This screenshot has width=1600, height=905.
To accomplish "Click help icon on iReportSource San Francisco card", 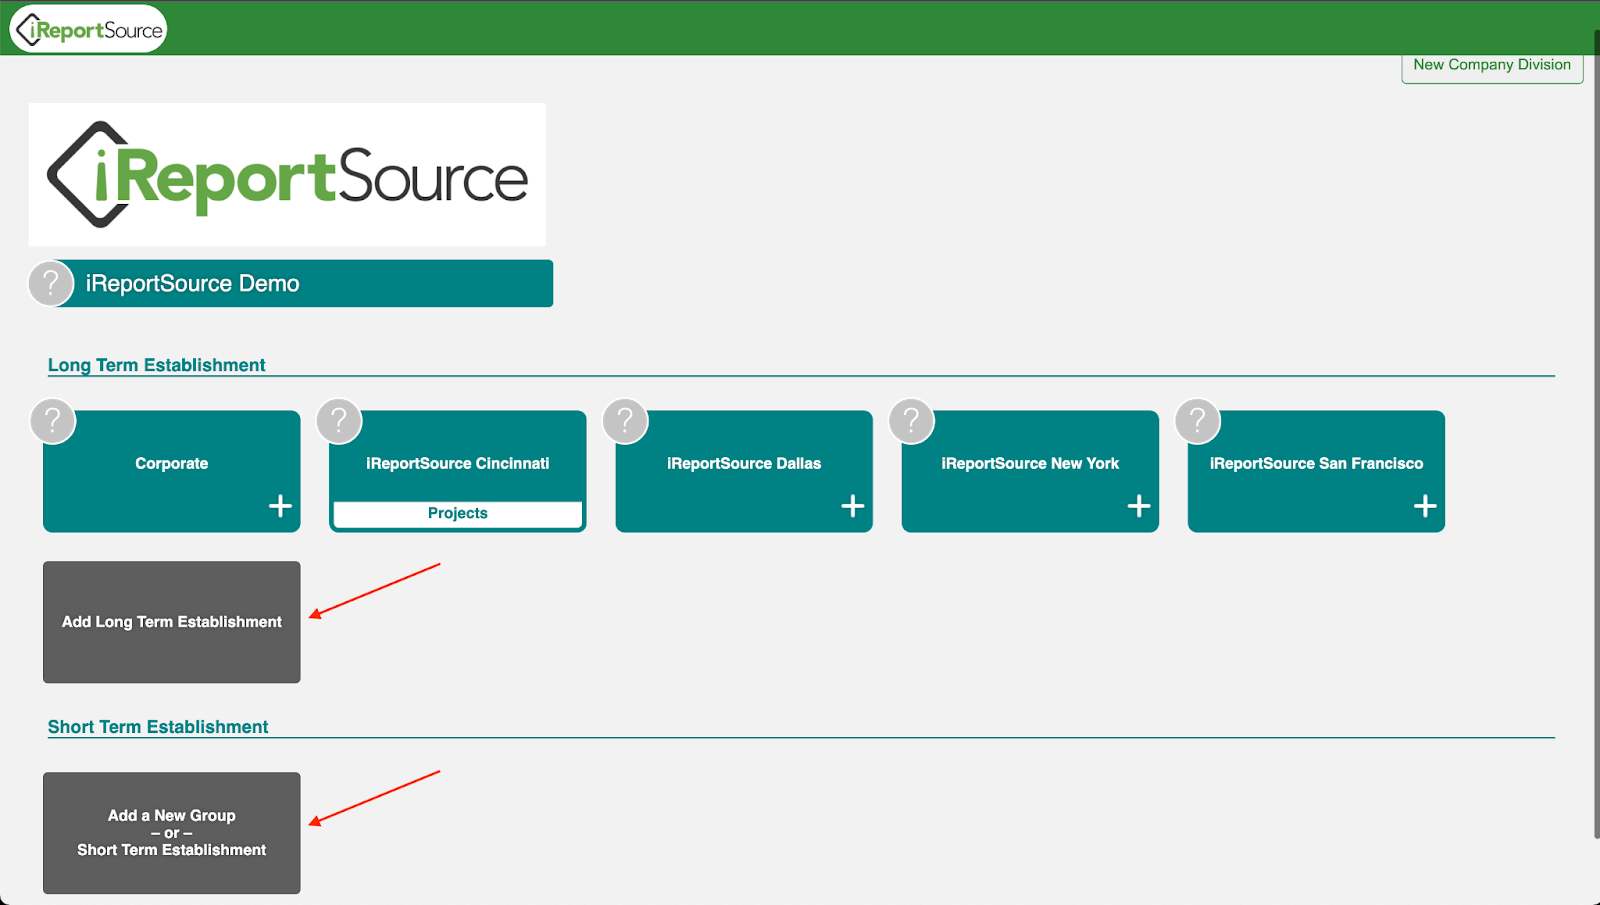I will [1197, 421].
